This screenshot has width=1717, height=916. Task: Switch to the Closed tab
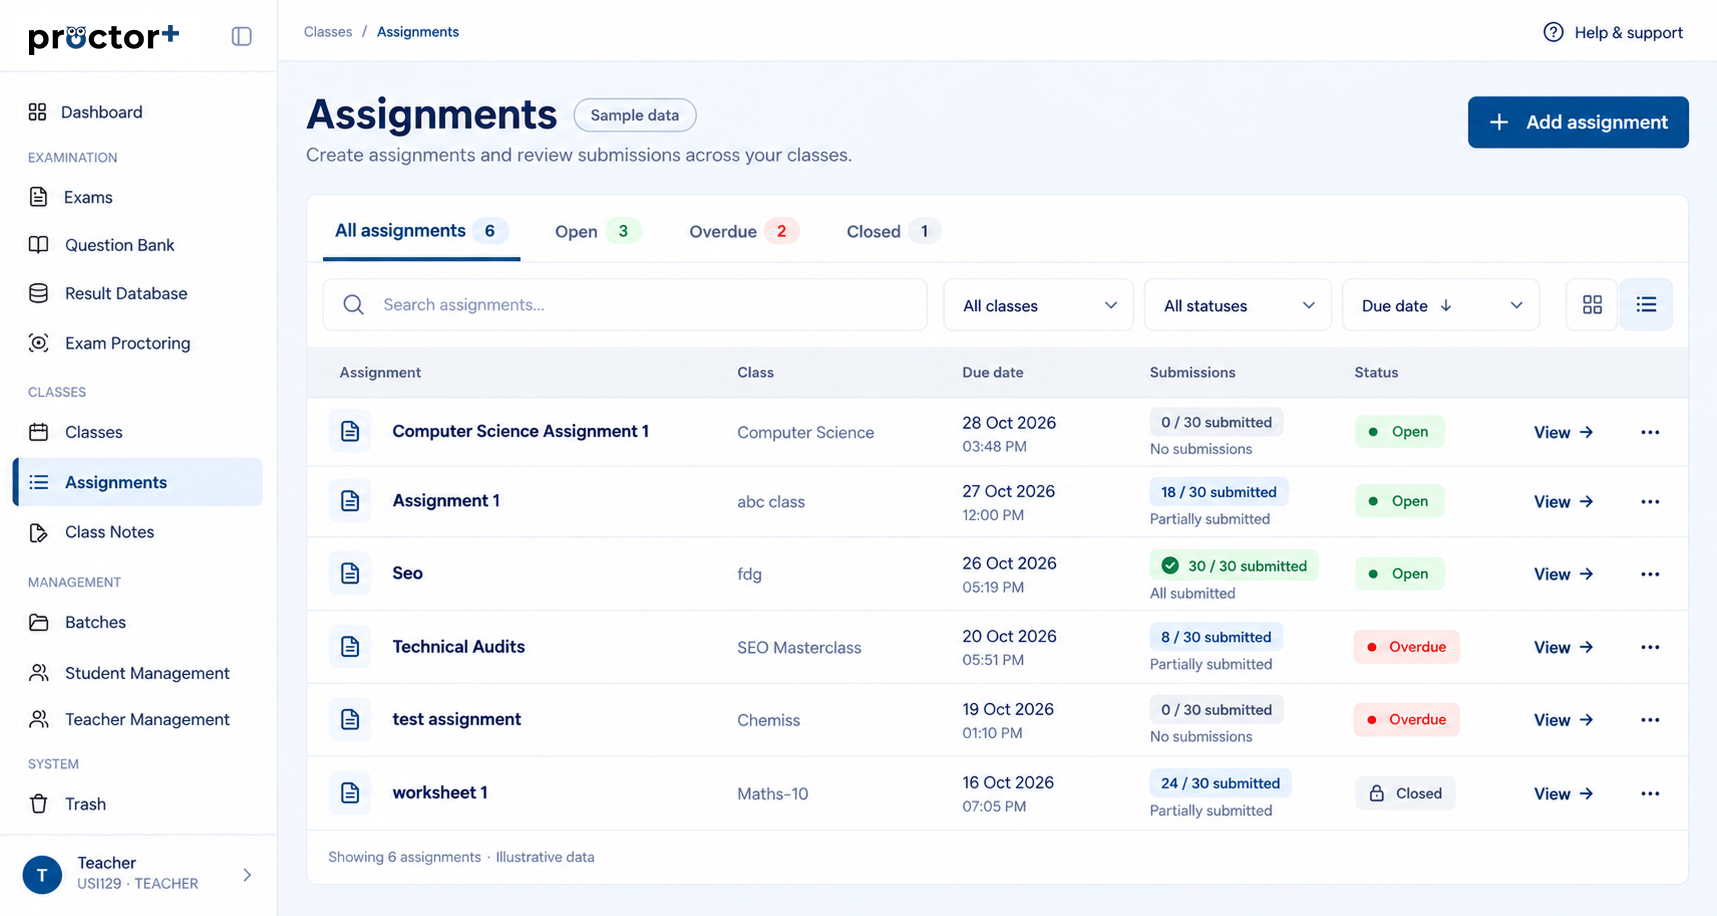coord(892,231)
